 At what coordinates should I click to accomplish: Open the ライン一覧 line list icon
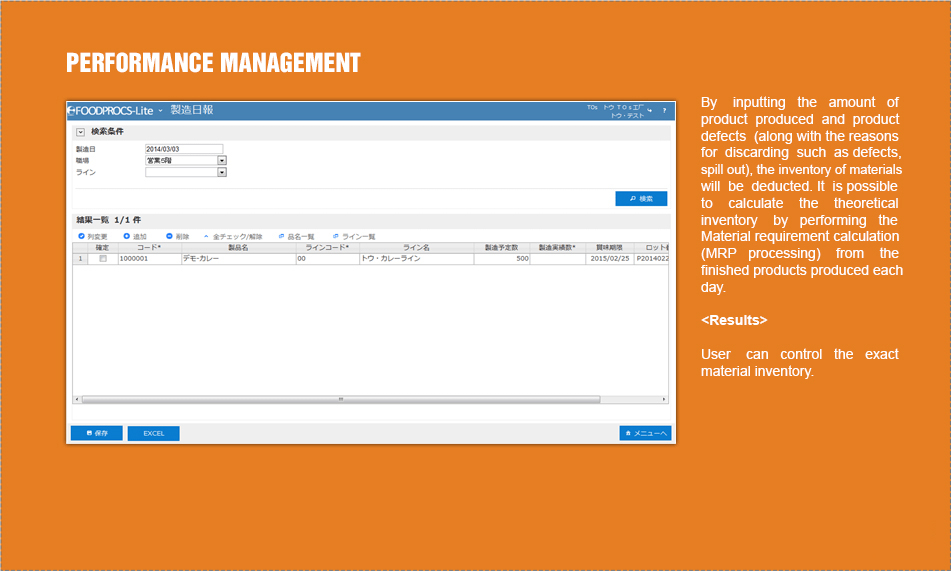pos(336,237)
